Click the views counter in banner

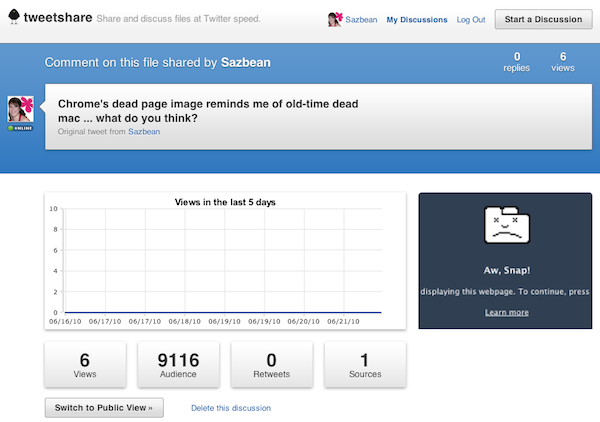(x=563, y=63)
